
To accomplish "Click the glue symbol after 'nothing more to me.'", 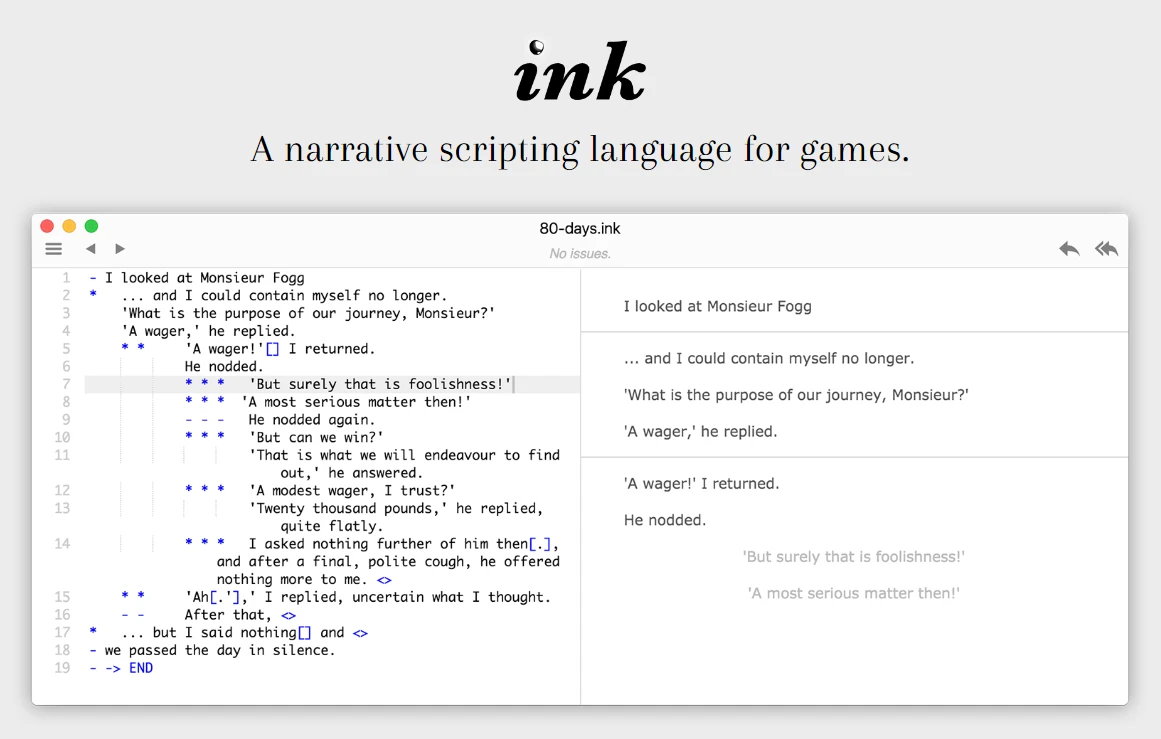I will tap(384, 580).
